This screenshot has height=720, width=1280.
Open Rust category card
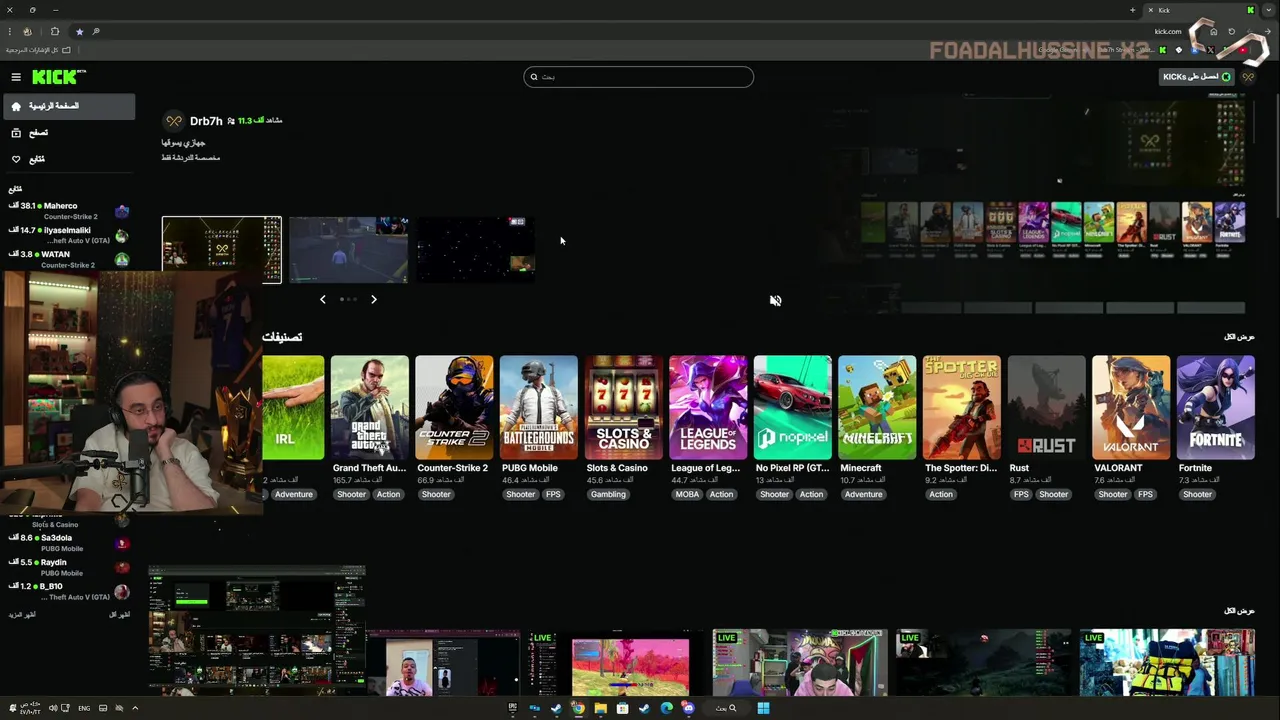pos(1047,407)
